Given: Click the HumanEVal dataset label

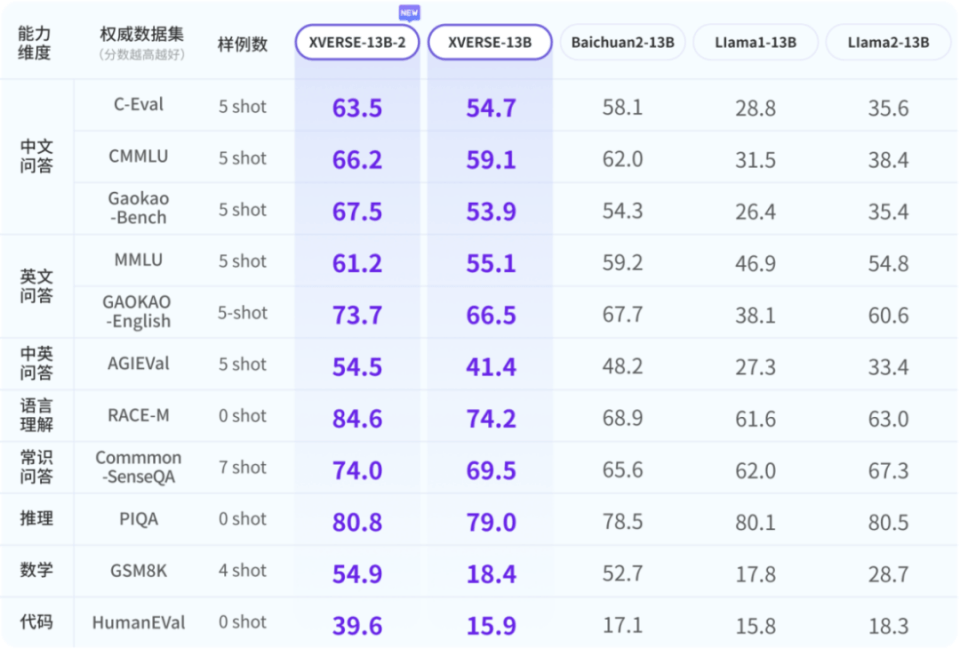Looking at the screenshot, I should click(x=138, y=622).
